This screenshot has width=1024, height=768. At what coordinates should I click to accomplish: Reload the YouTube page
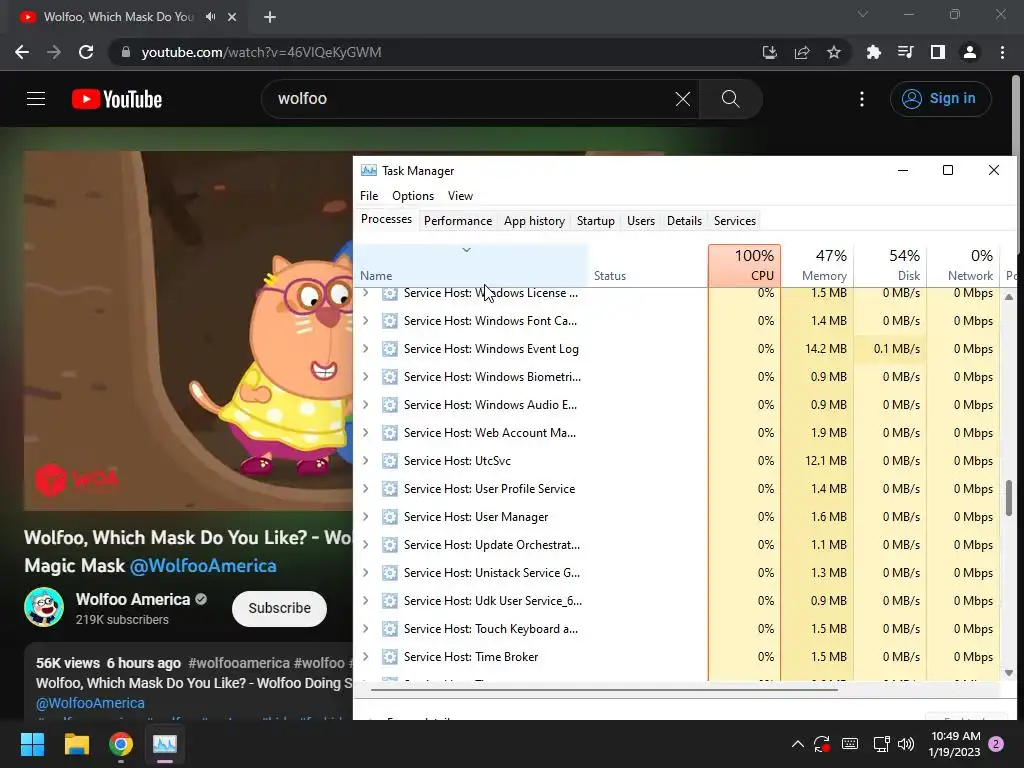(86, 52)
